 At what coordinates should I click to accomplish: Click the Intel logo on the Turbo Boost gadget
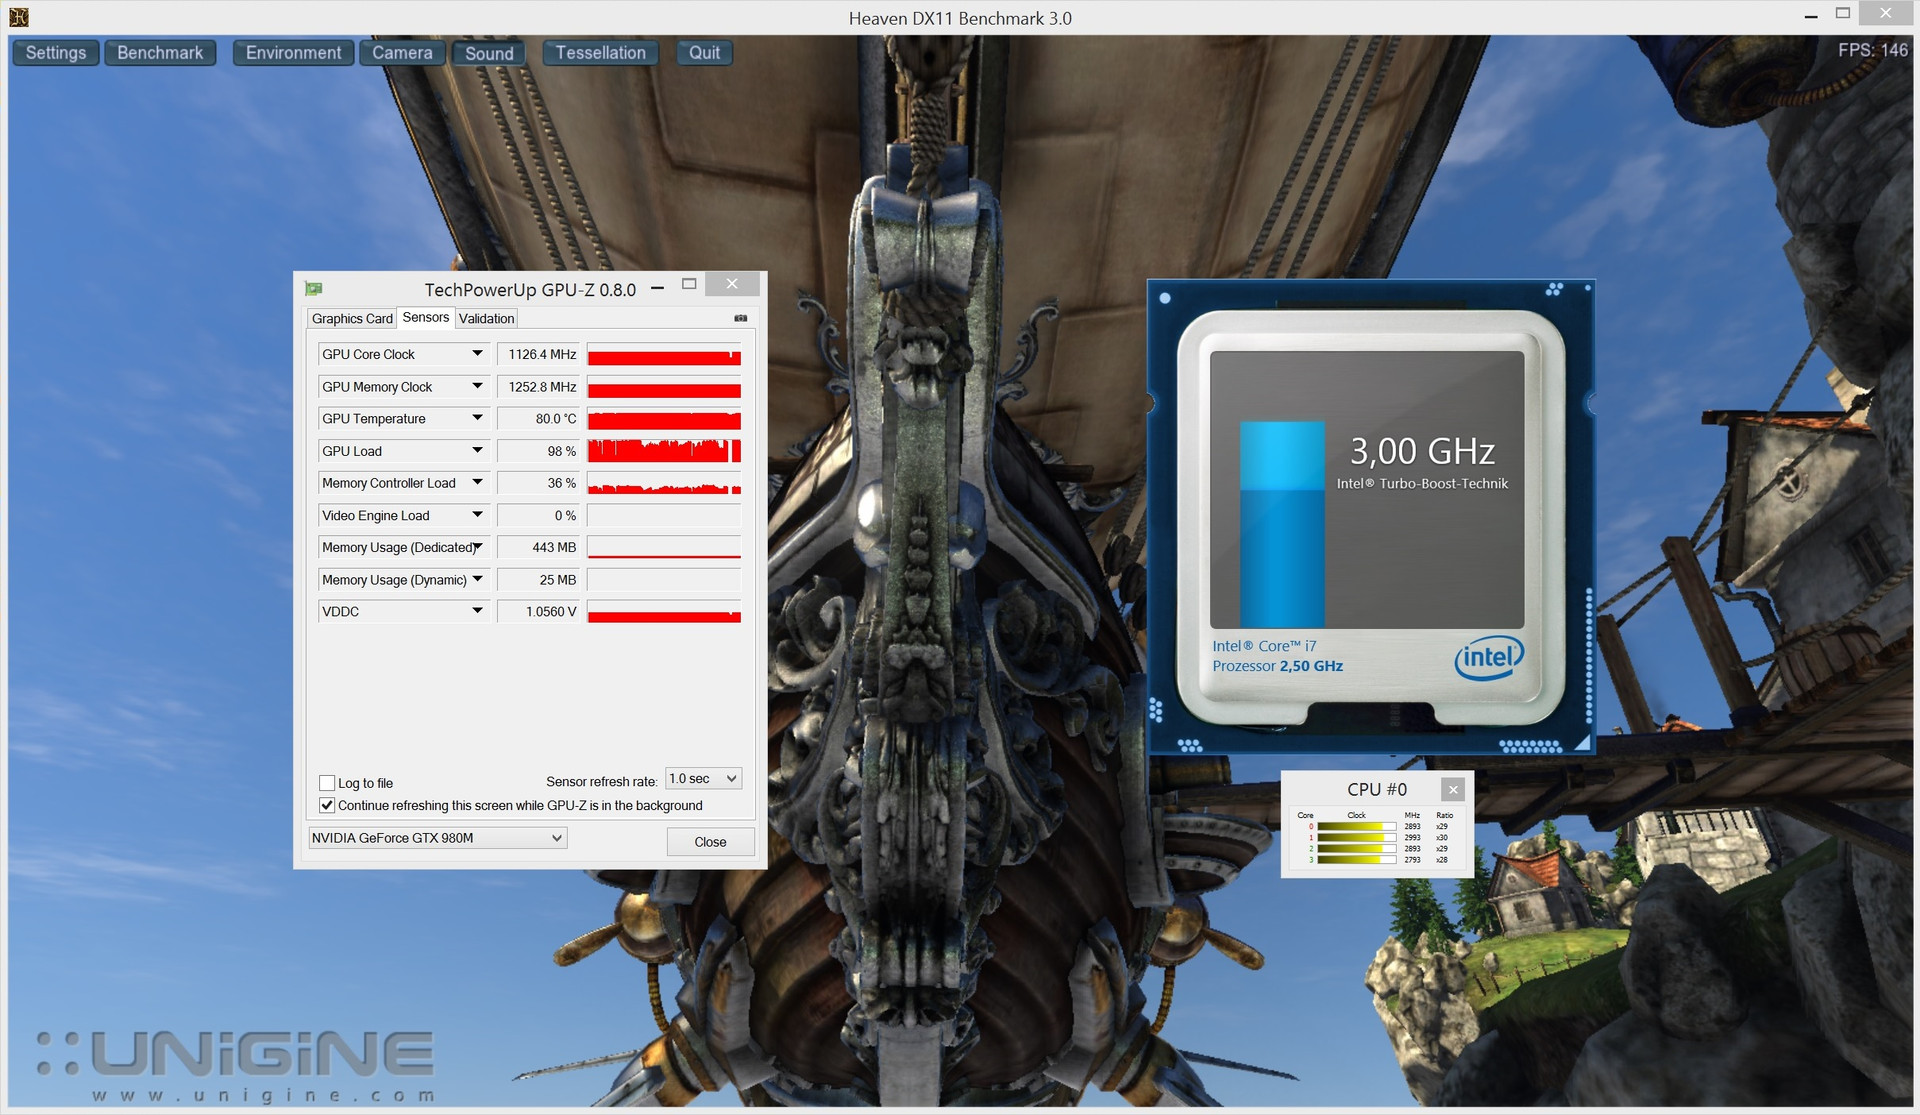[x=1489, y=658]
